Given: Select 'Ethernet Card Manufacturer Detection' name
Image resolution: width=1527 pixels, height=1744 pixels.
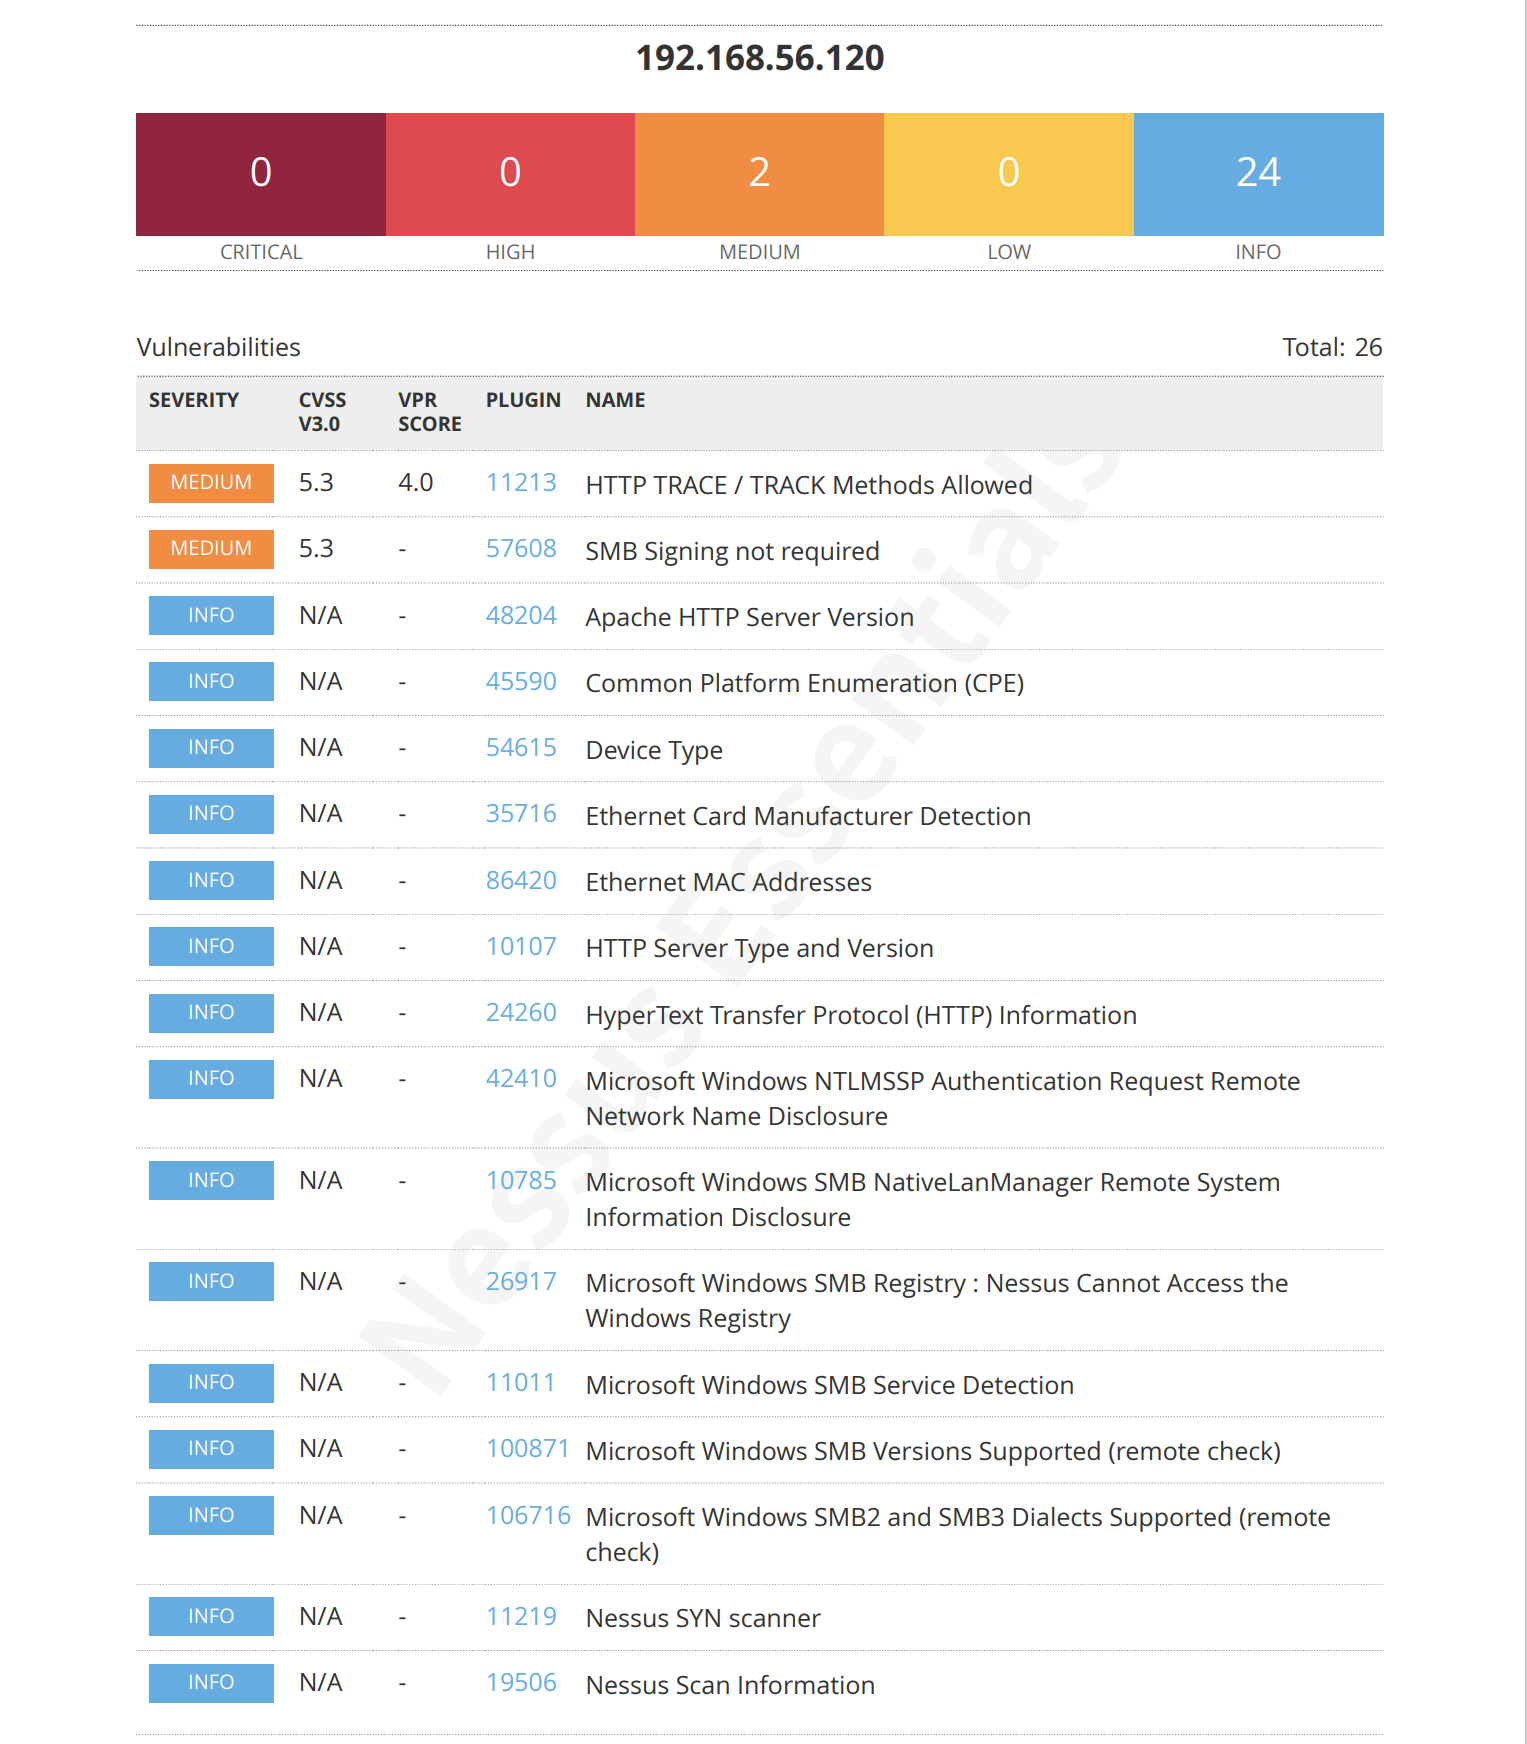Looking at the screenshot, I should pos(808,816).
